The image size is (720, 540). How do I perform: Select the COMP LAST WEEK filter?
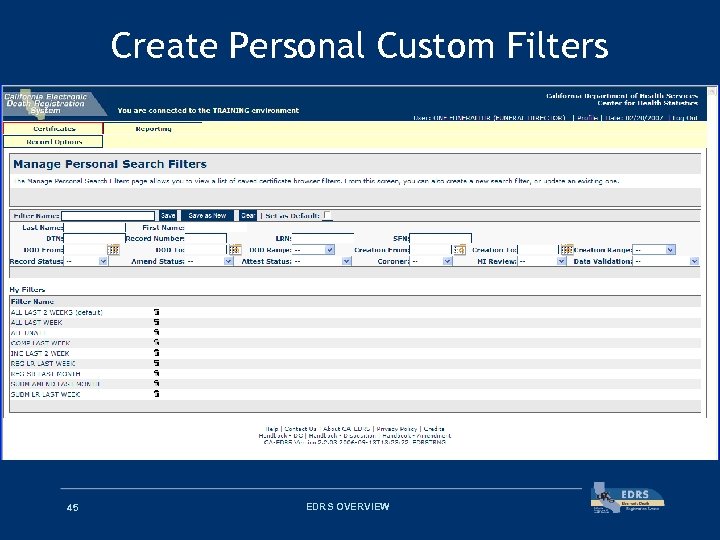(40, 343)
